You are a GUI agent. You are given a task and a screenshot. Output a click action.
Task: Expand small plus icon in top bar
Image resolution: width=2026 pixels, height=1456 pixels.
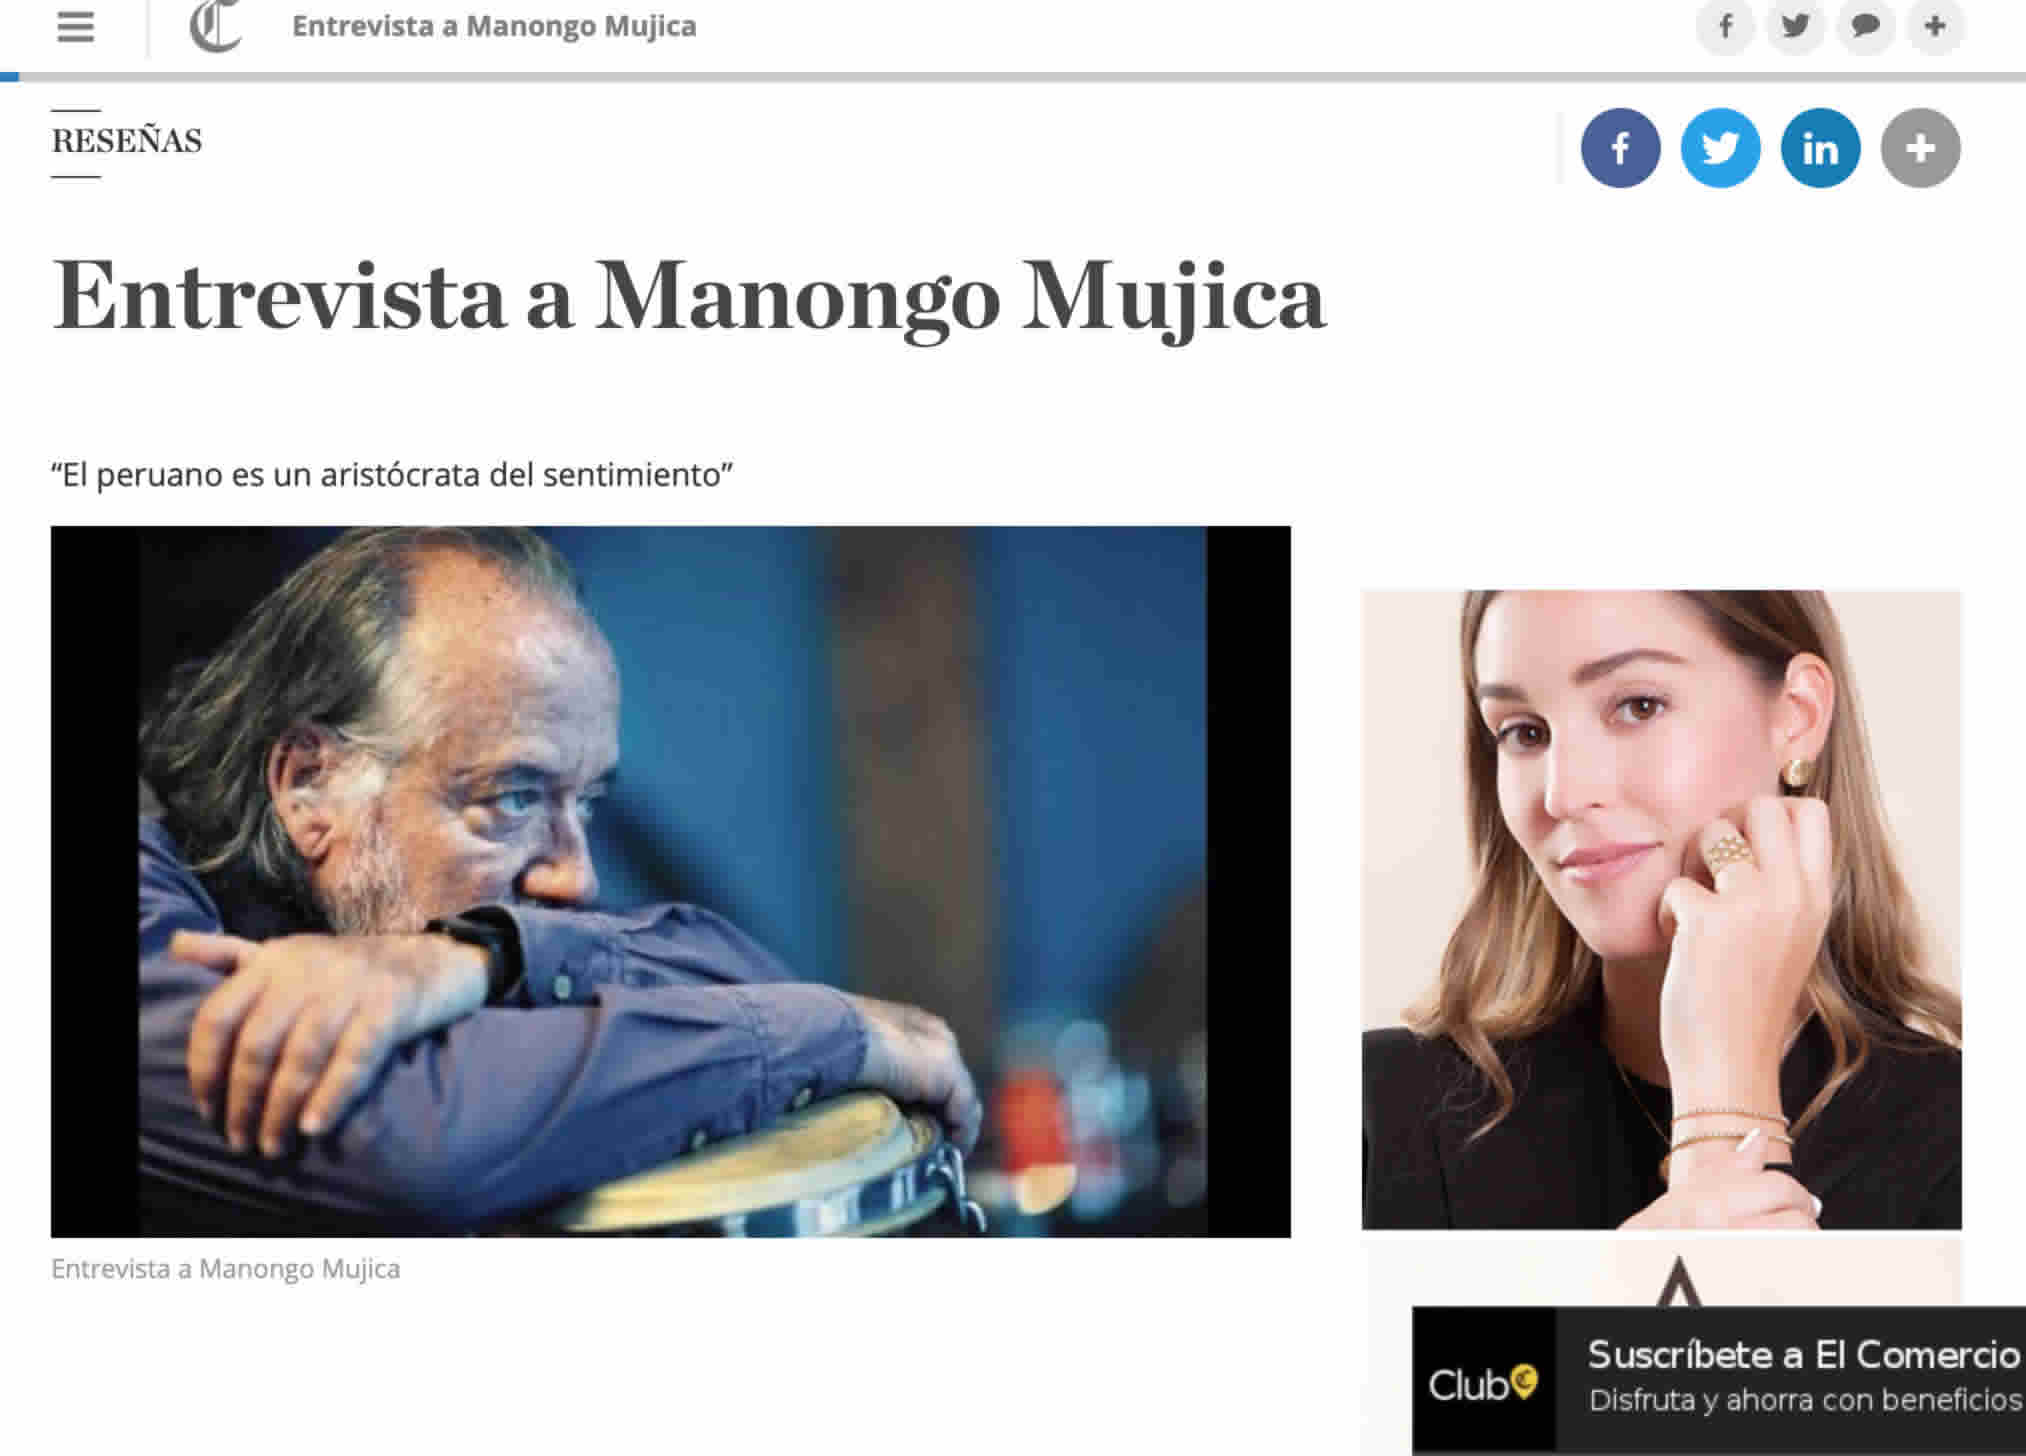[1935, 26]
